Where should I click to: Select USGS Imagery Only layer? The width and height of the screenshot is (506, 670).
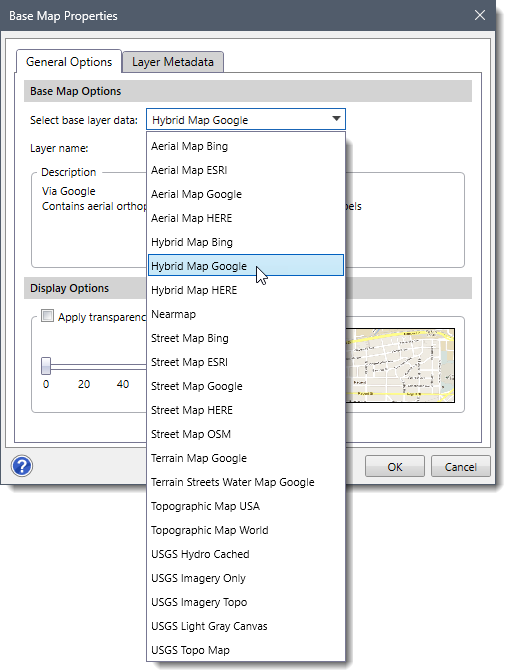(x=246, y=578)
